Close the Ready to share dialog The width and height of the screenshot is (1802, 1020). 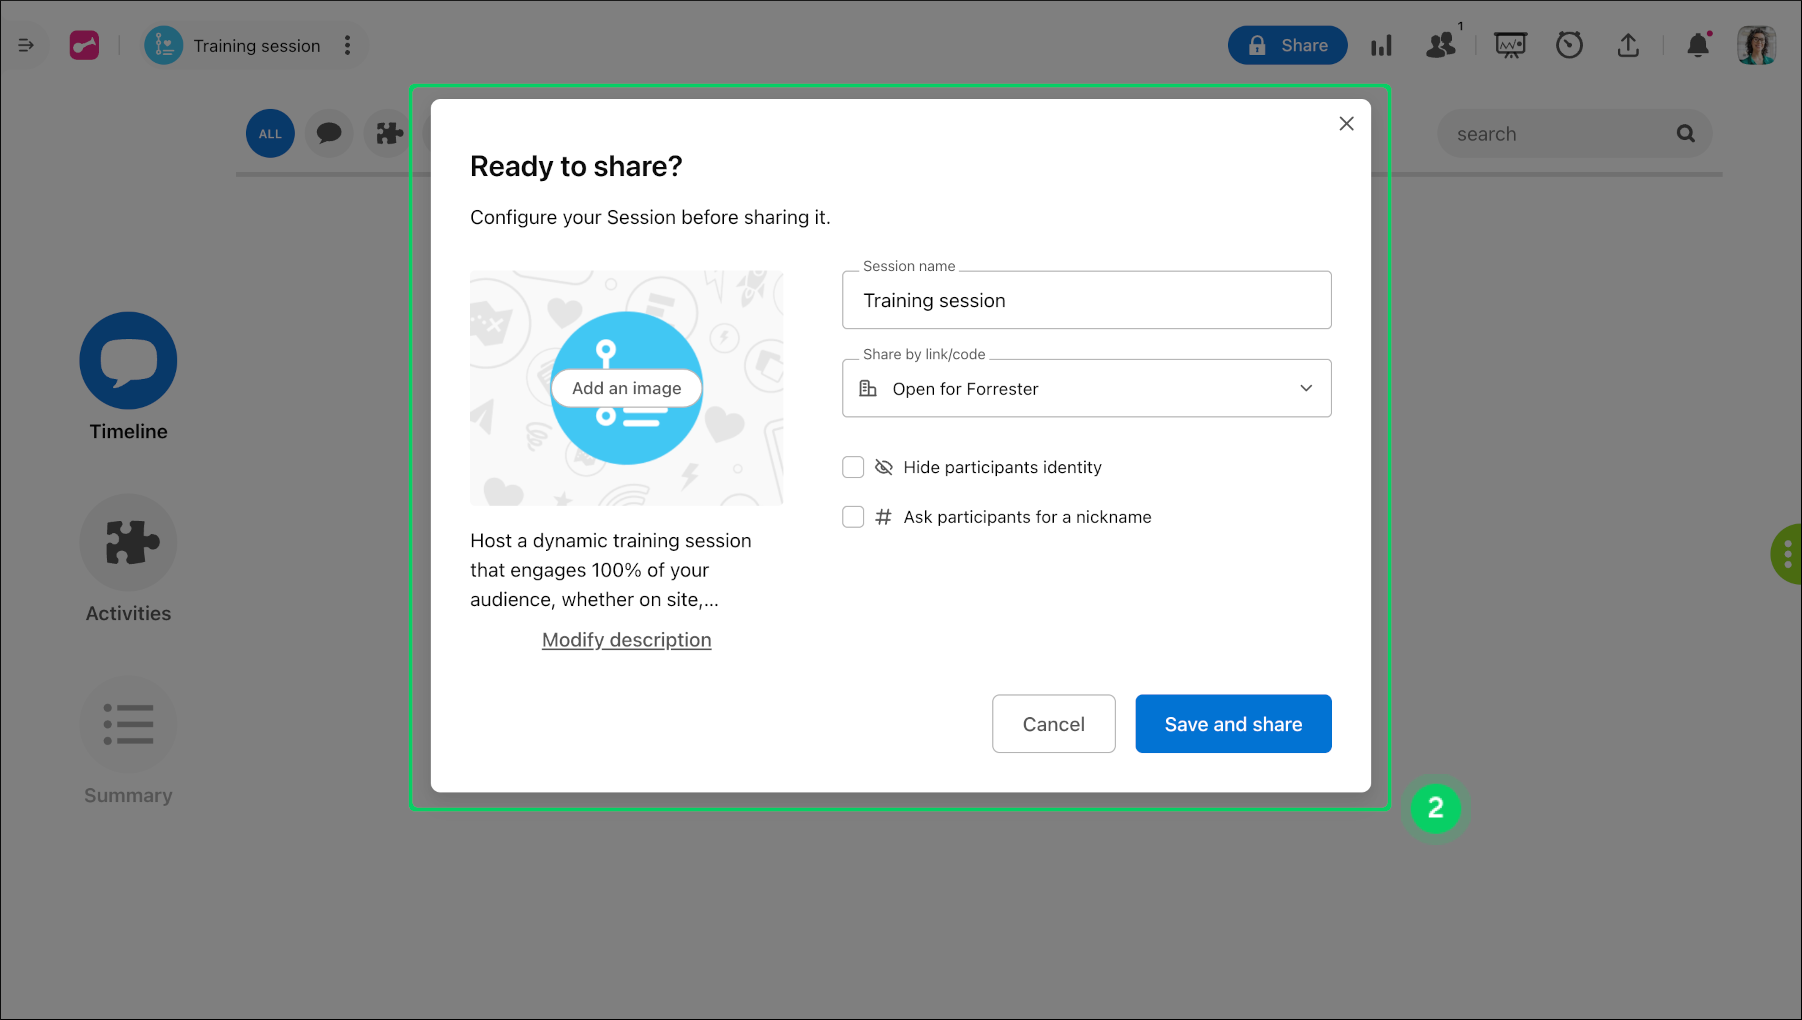tap(1346, 123)
